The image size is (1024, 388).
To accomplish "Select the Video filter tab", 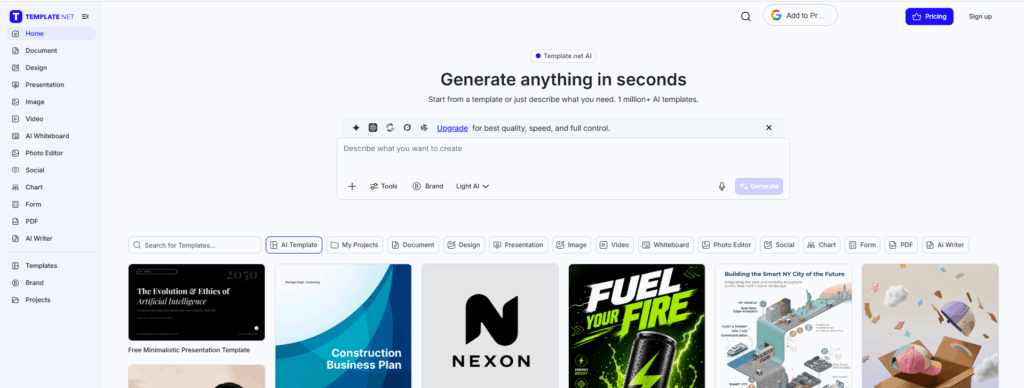I will (615, 245).
